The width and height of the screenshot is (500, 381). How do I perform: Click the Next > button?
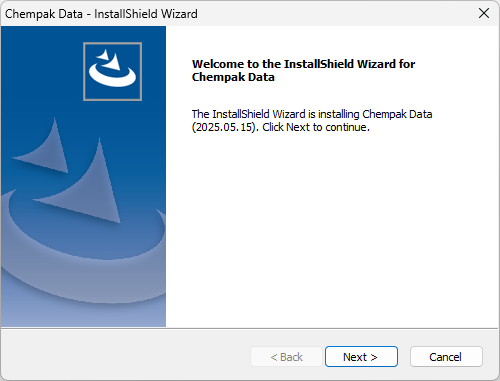[361, 357]
